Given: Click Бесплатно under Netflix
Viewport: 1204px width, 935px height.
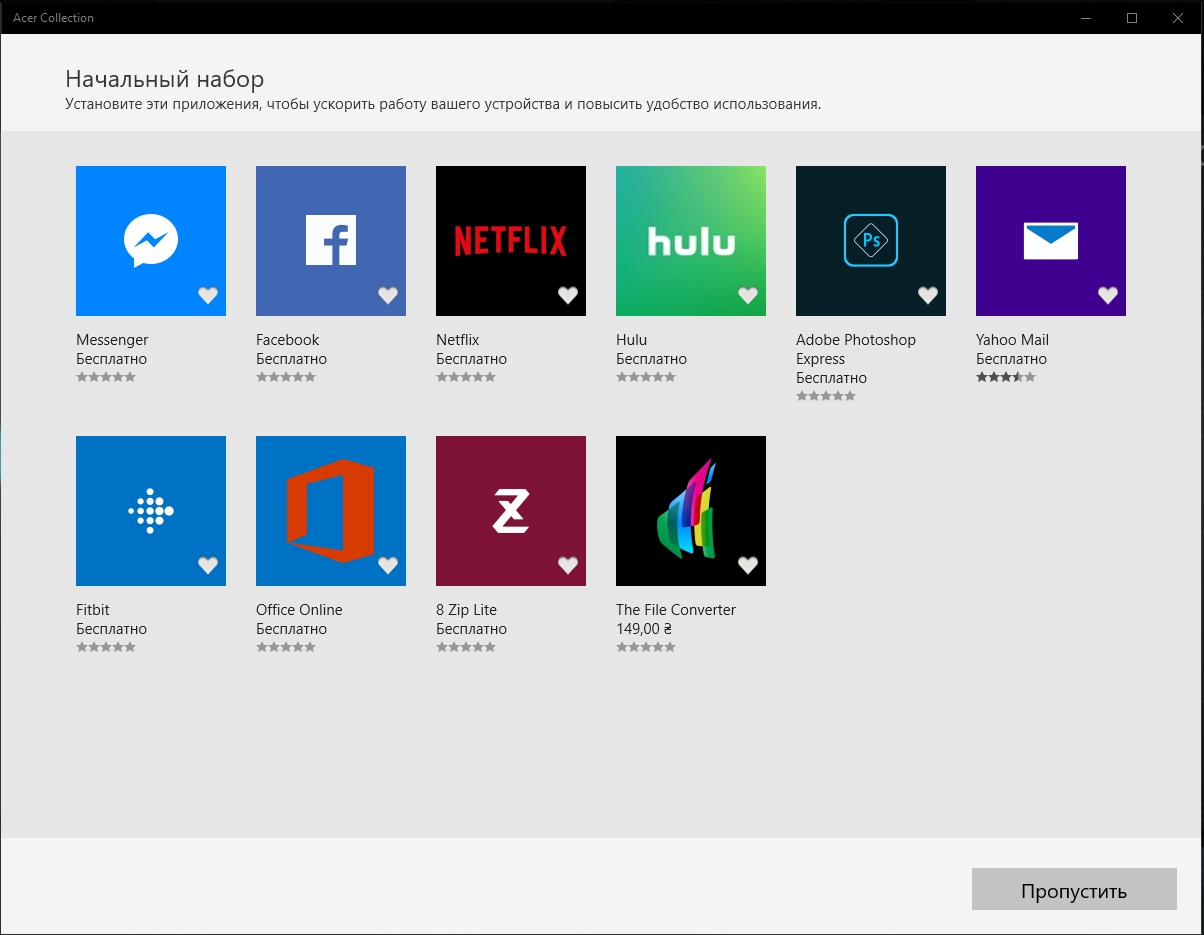Looking at the screenshot, I should pyautogui.click(x=472, y=359).
